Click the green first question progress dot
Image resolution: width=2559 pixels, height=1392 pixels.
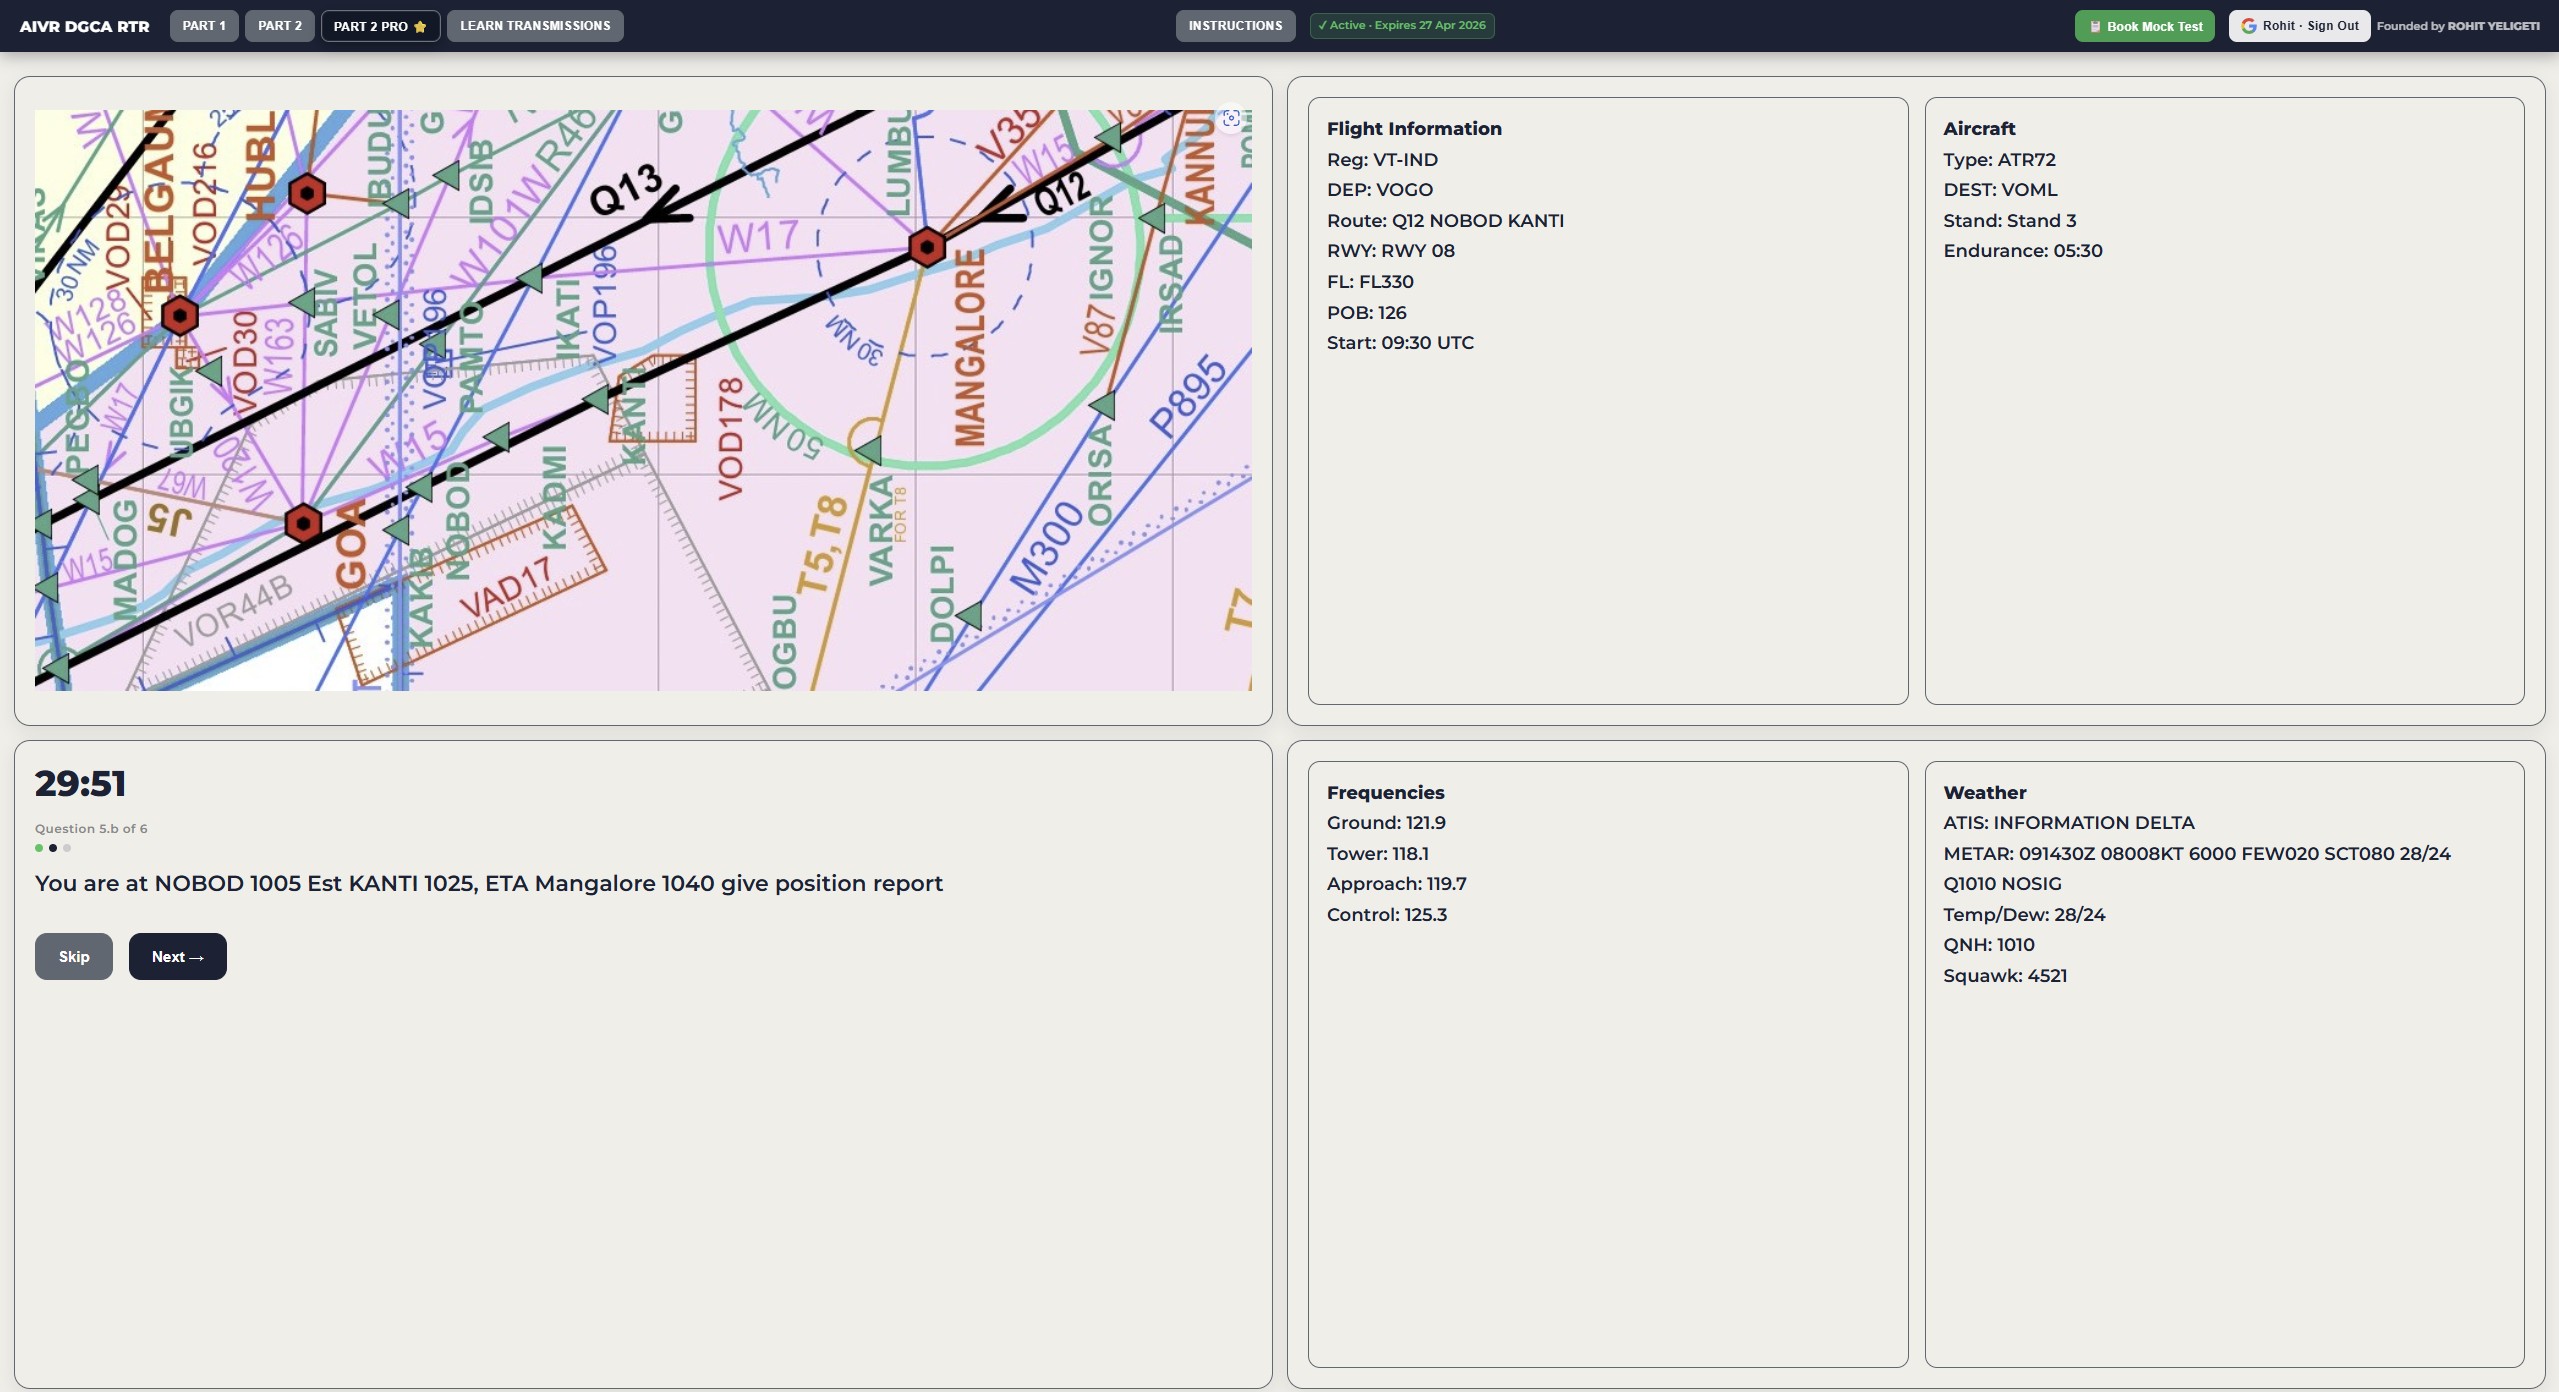tap(39, 847)
